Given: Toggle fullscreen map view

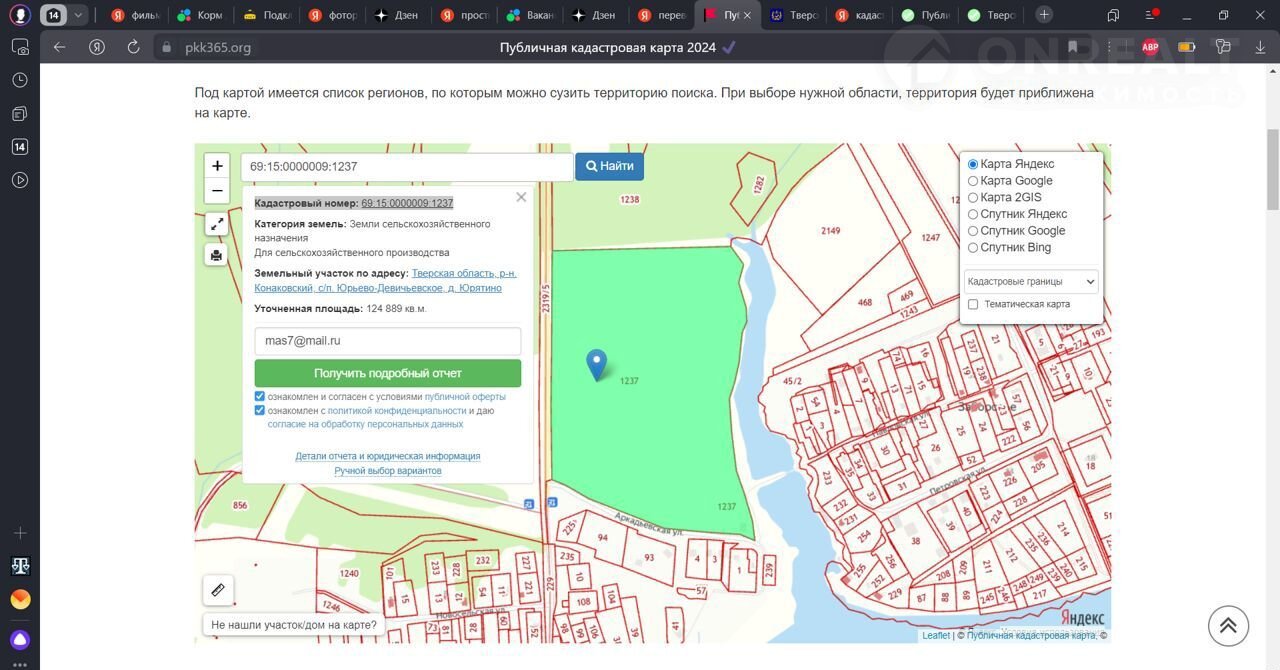Looking at the screenshot, I should point(217,224).
